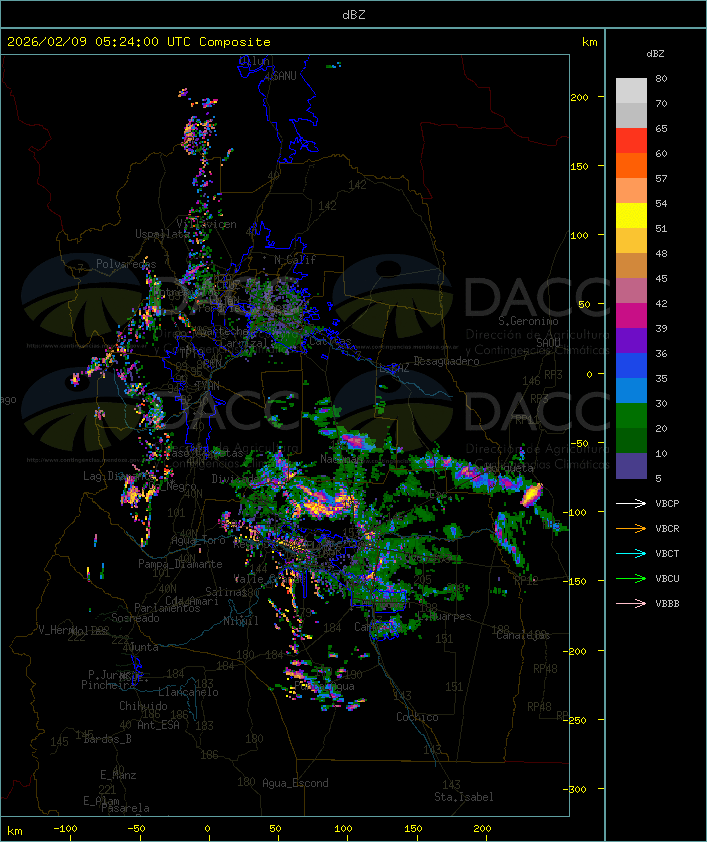
Task: Pick the slate blue 5-10 dBZ swatch
Action: pyautogui.click(x=631, y=466)
